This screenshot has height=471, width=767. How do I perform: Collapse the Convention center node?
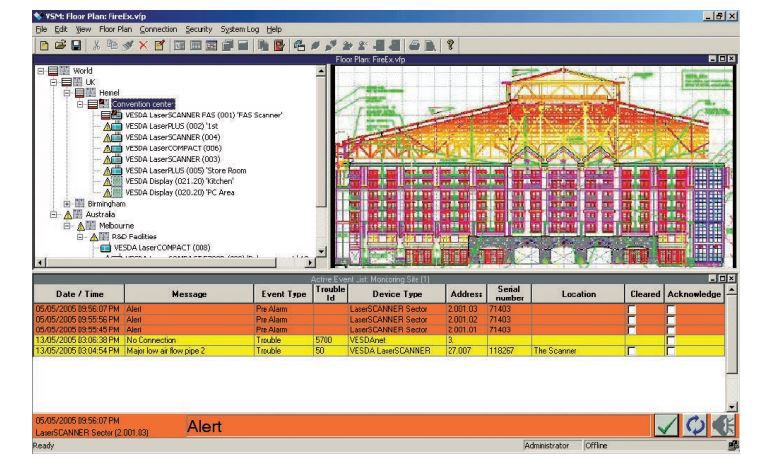(x=80, y=104)
